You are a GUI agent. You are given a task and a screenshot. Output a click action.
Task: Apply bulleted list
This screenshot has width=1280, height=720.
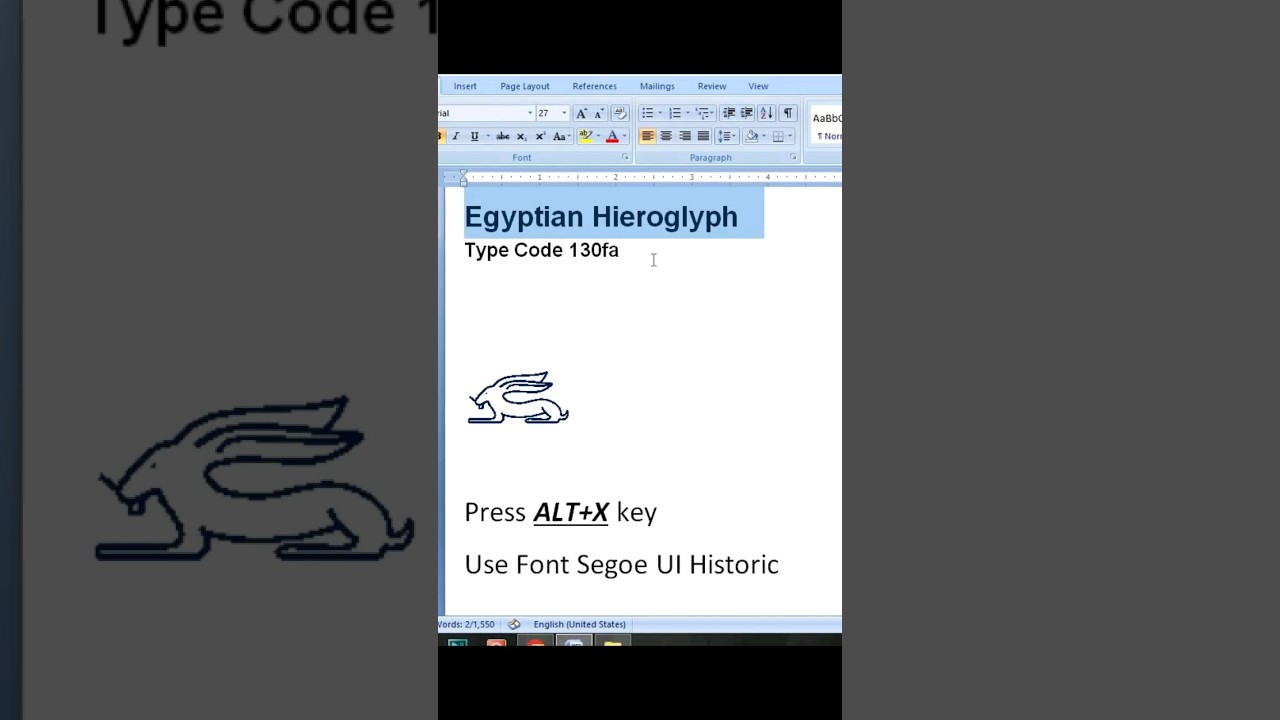[647, 113]
